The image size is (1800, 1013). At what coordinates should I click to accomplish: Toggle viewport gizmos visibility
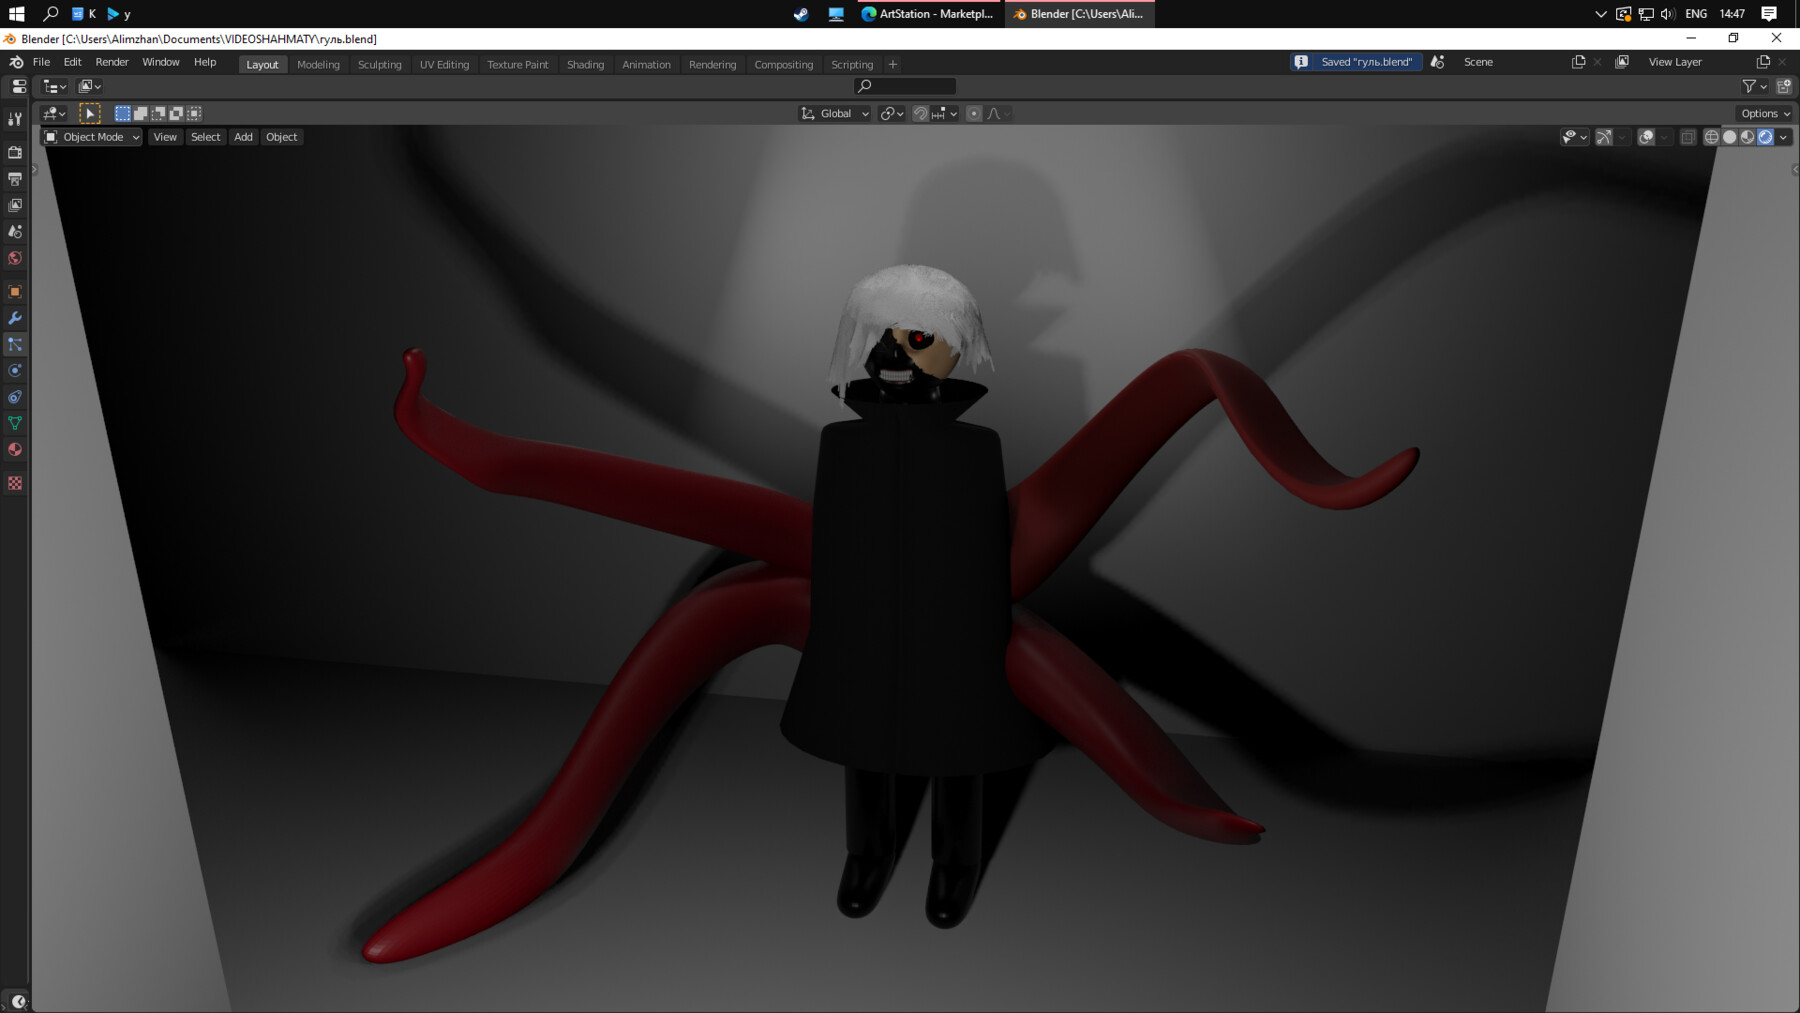point(1604,137)
